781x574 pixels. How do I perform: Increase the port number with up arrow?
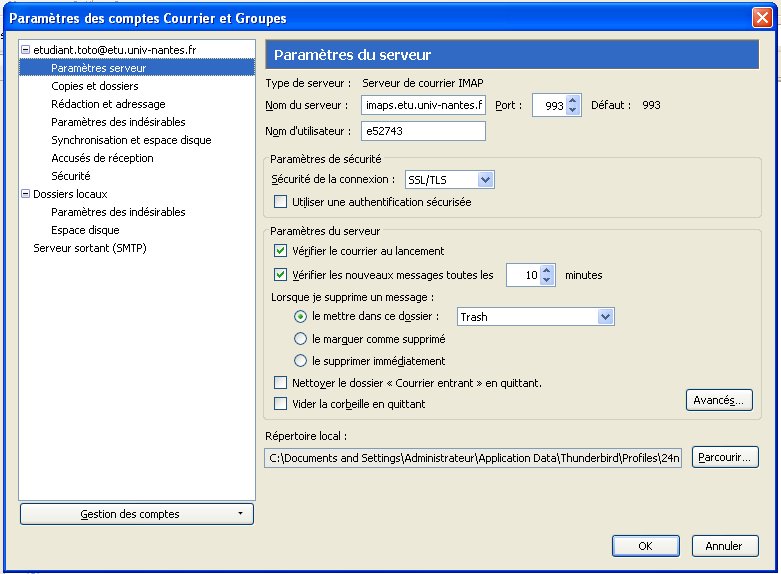point(573,100)
